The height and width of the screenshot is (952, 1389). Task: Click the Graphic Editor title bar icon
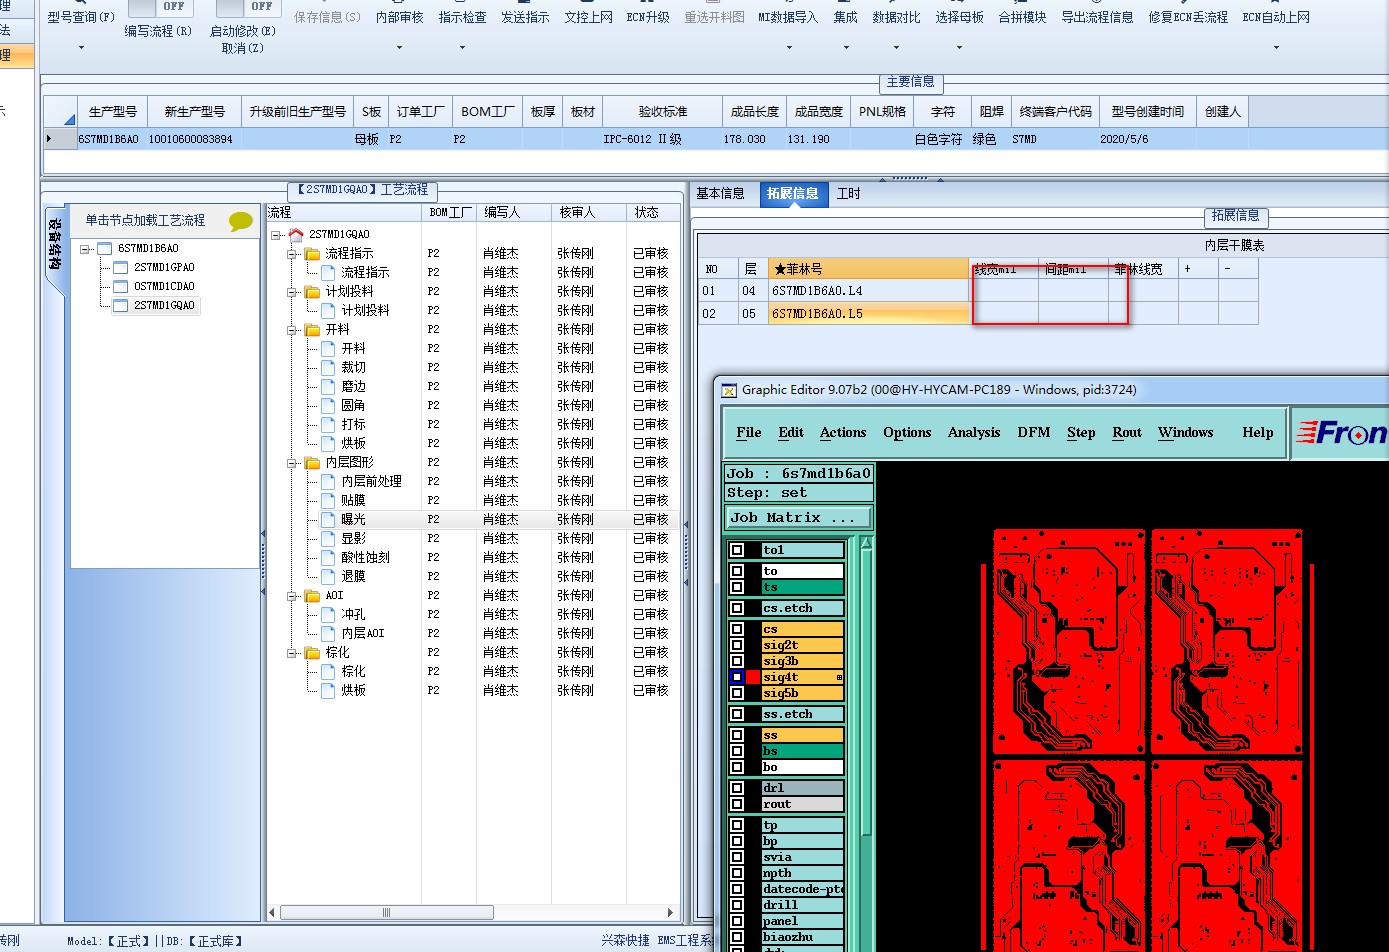coord(729,390)
